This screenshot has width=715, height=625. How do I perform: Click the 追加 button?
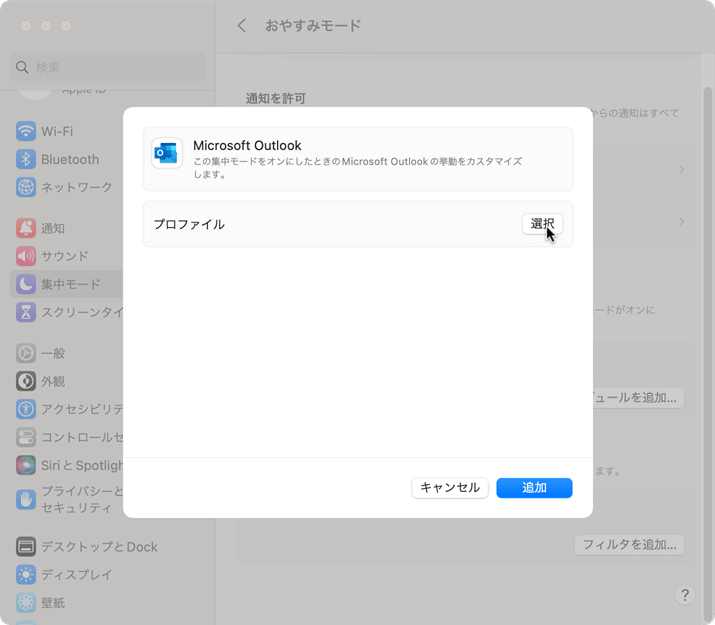[x=534, y=488]
